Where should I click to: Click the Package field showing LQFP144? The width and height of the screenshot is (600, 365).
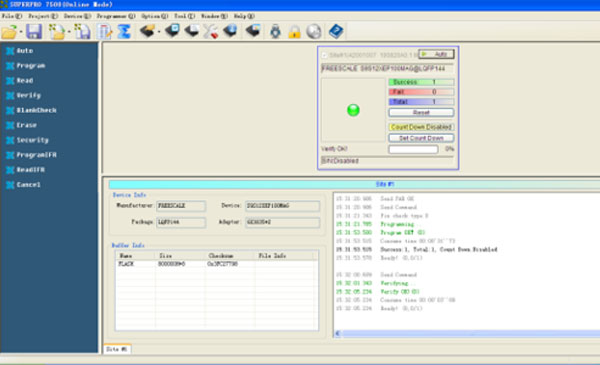[x=181, y=222]
